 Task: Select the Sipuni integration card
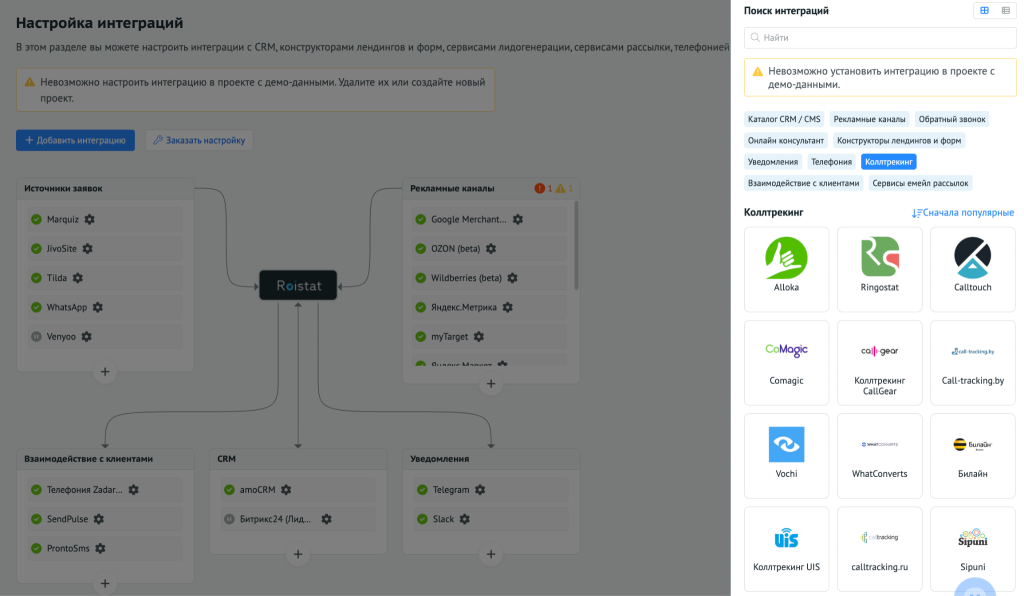pos(972,550)
